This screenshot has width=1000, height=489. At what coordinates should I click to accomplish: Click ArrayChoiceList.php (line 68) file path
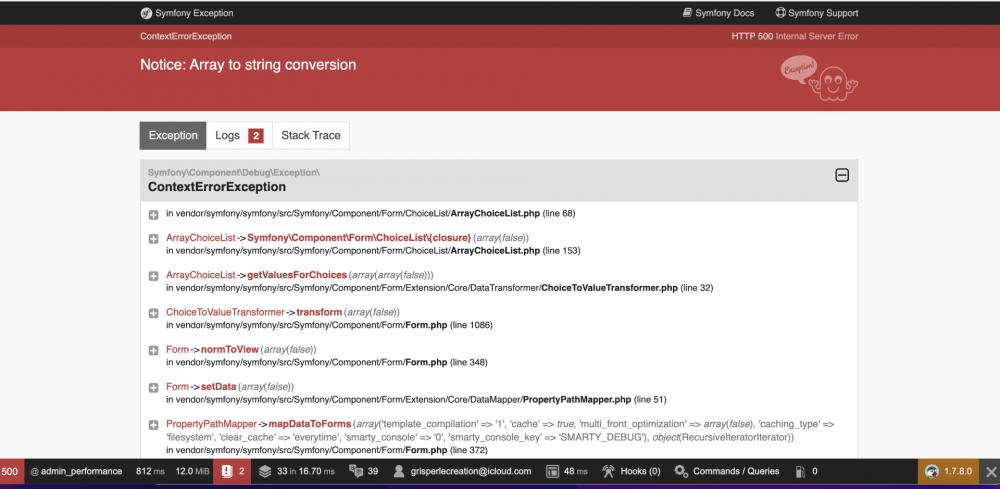[x=371, y=213]
